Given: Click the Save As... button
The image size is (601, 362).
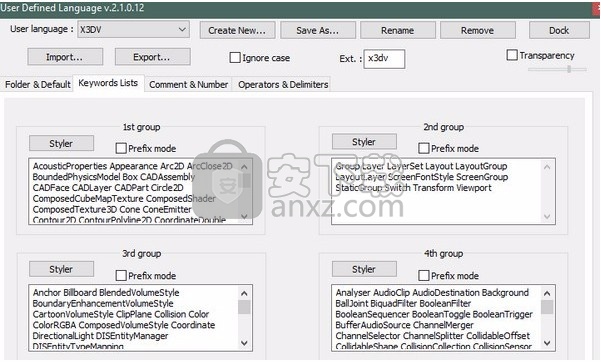Looking at the screenshot, I should tap(318, 30).
